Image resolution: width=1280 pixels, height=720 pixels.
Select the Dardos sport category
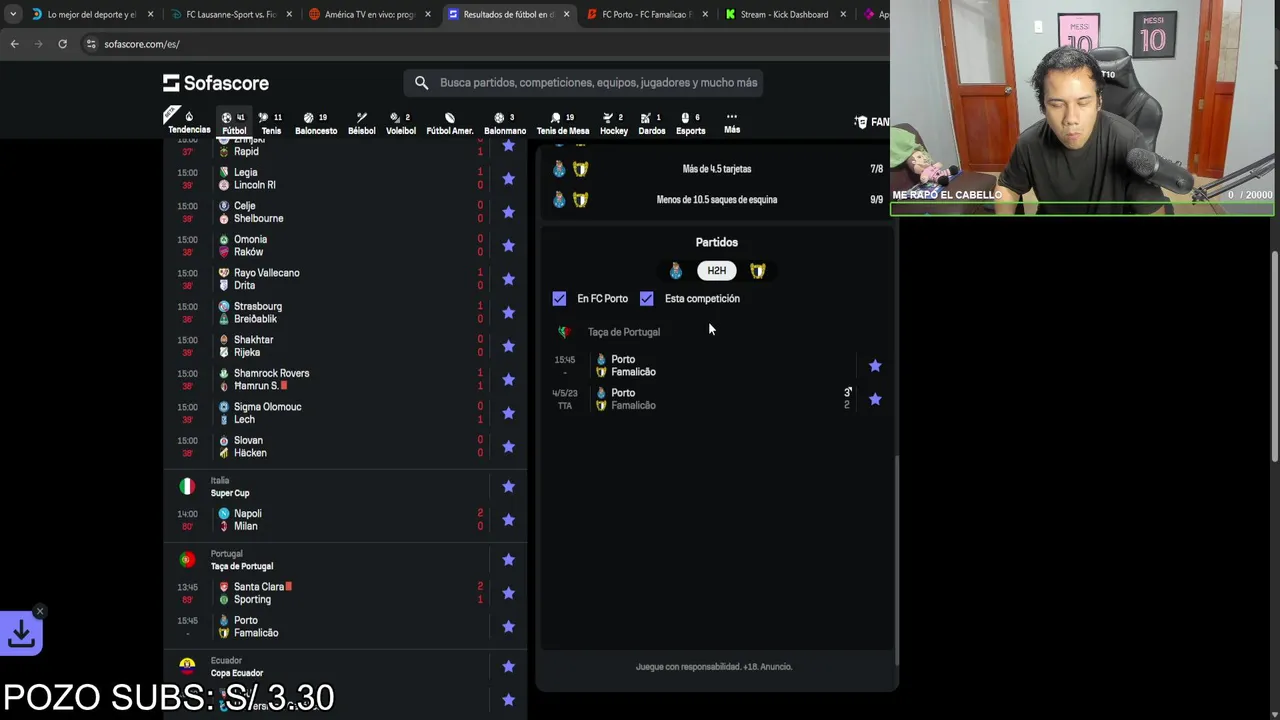point(651,122)
